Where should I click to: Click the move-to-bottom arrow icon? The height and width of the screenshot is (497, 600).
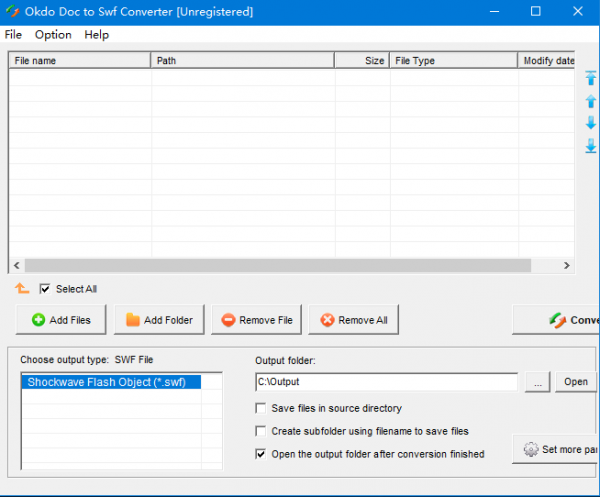coord(590,146)
